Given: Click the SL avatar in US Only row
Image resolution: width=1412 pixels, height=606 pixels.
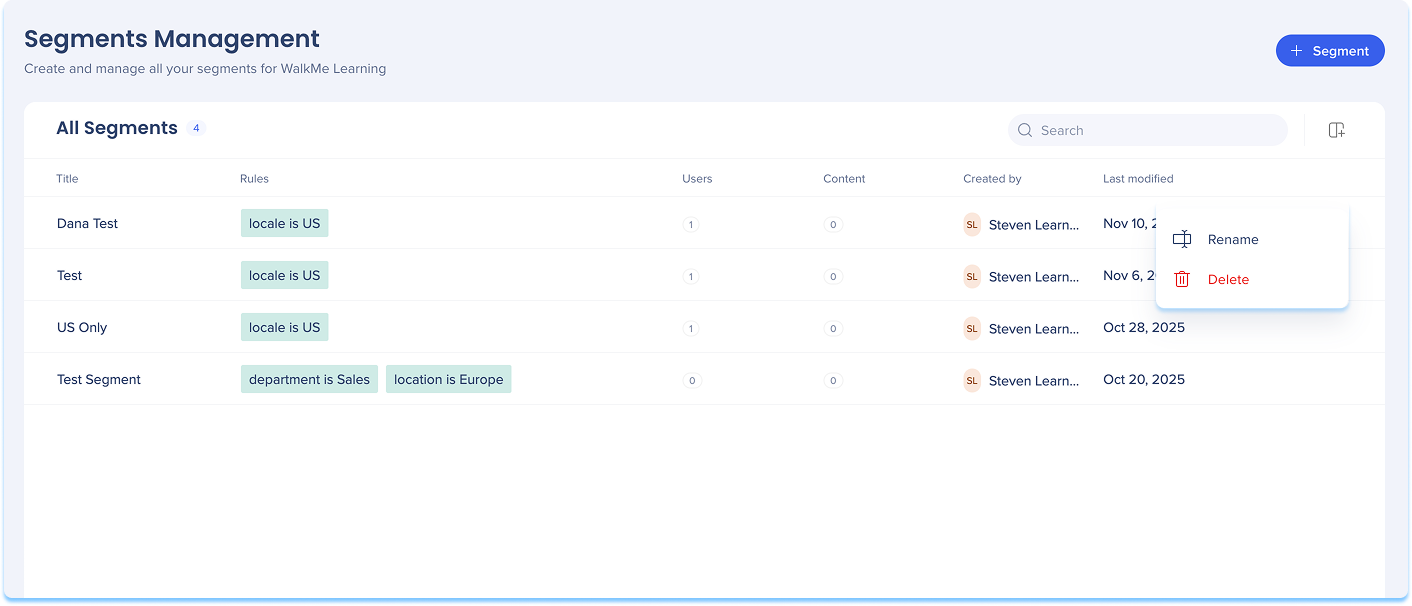Looking at the screenshot, I should pos(971,329).
